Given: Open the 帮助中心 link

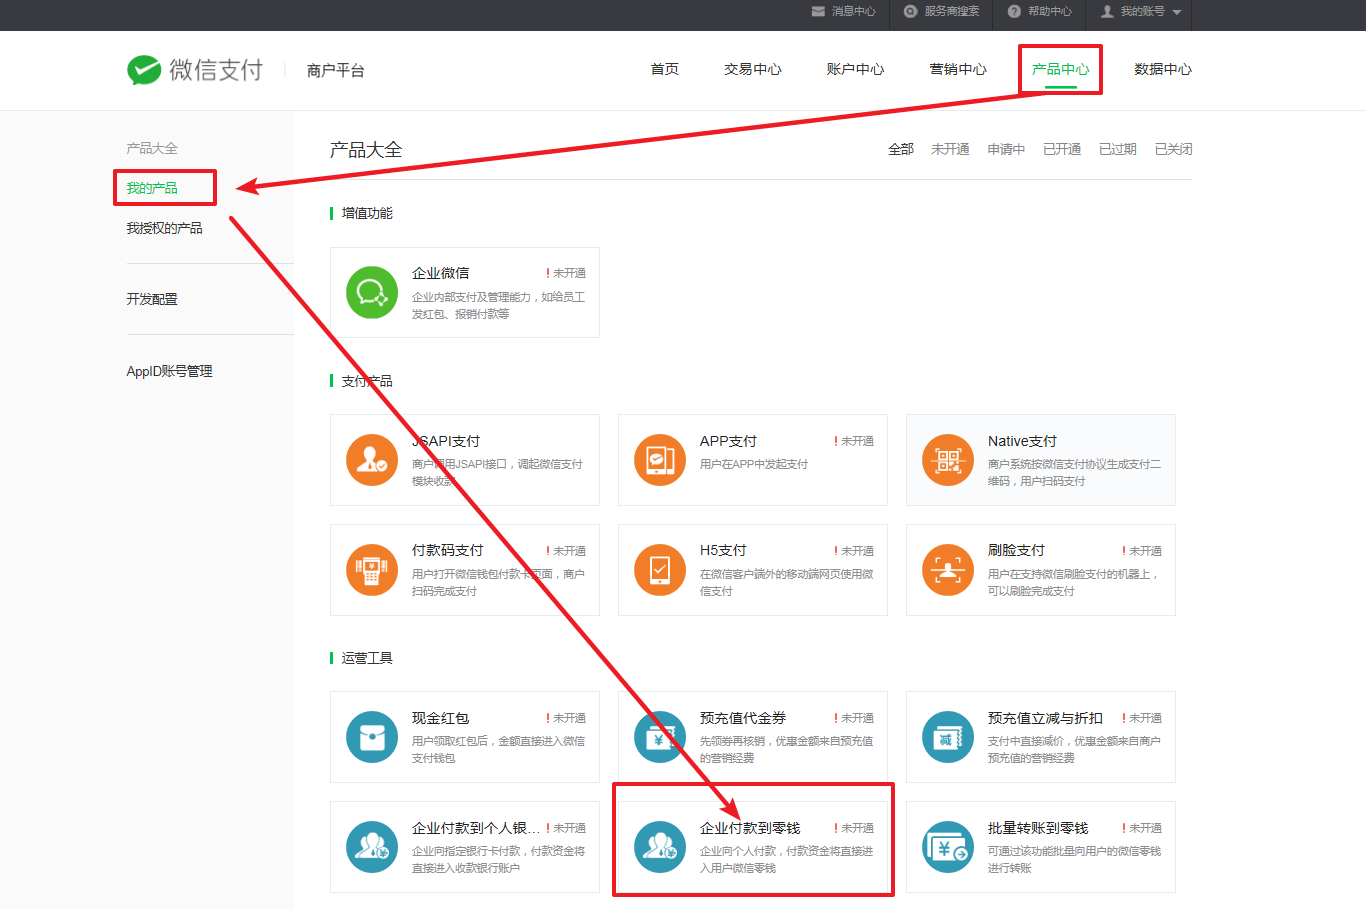Looking at the screenshot, I should 1049,11.
